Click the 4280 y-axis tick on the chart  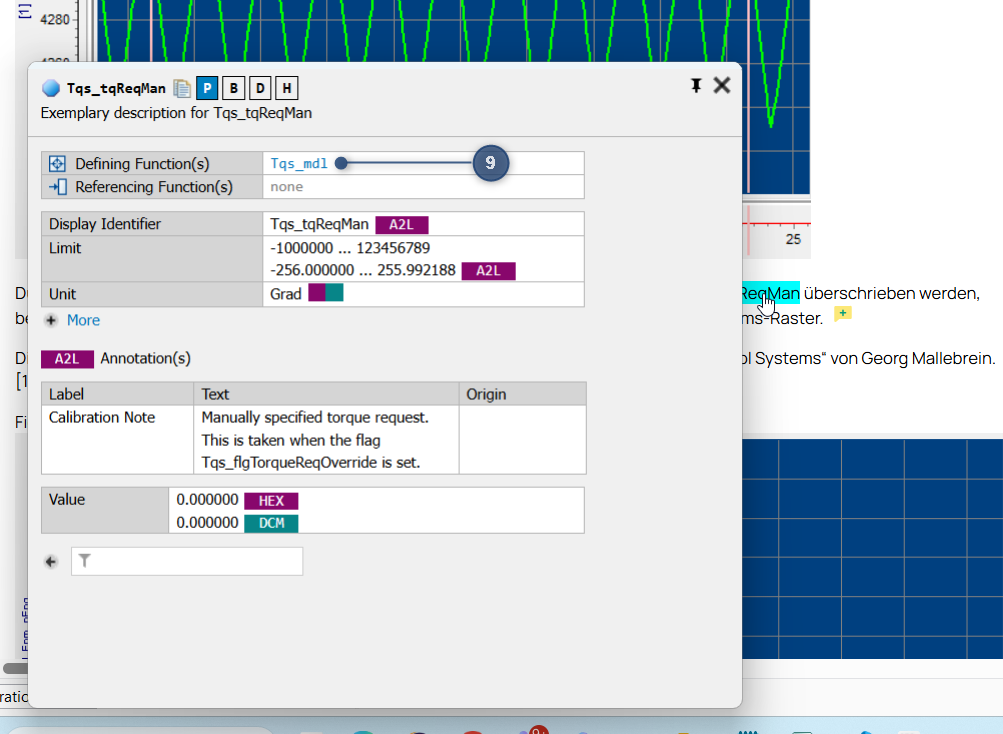[x=55, y=20]
